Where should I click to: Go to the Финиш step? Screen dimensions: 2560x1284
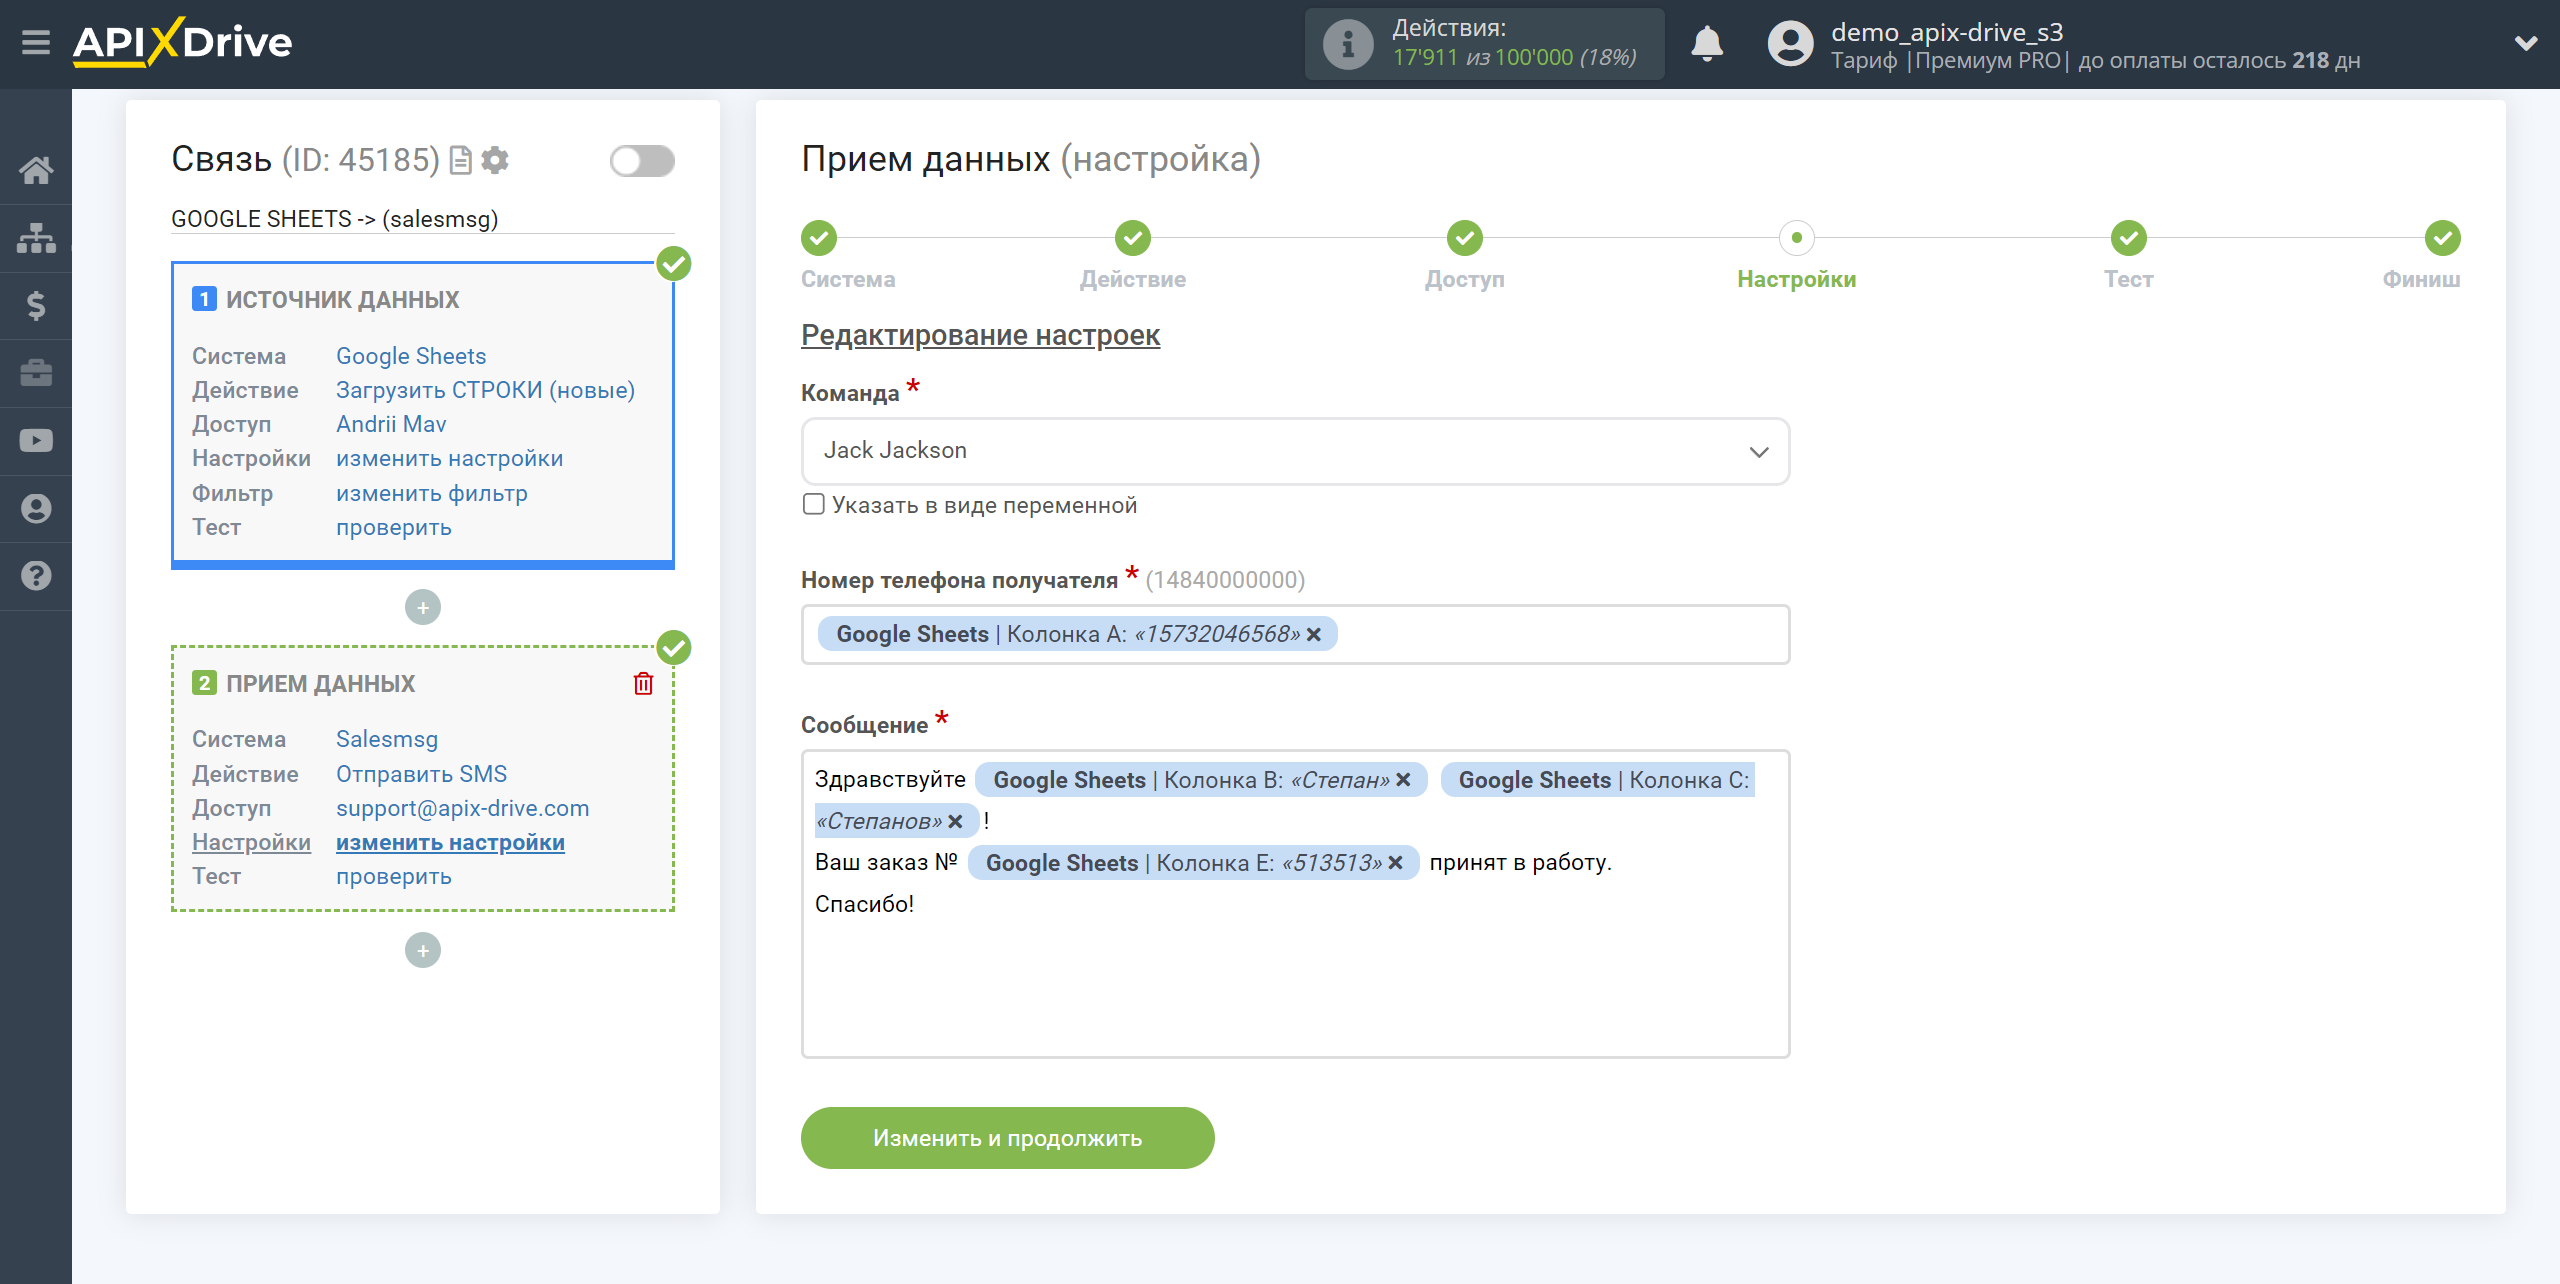[2443, 238]
